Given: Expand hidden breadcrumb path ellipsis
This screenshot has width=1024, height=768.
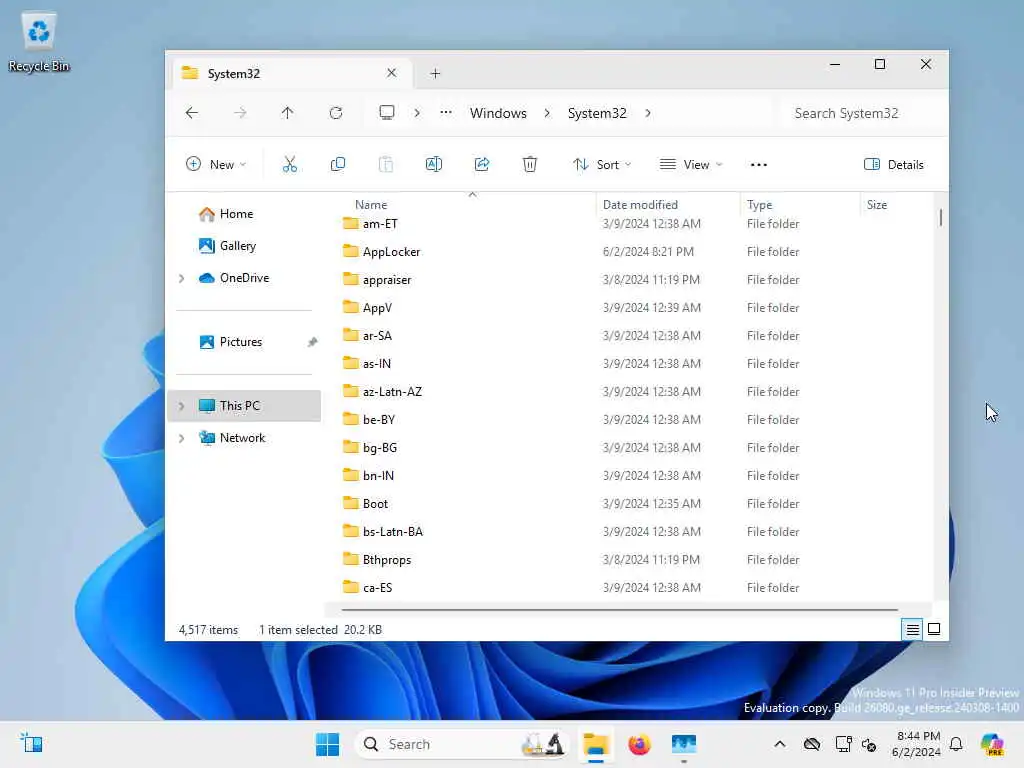Looking at the screenshot, I should [446, 113].
